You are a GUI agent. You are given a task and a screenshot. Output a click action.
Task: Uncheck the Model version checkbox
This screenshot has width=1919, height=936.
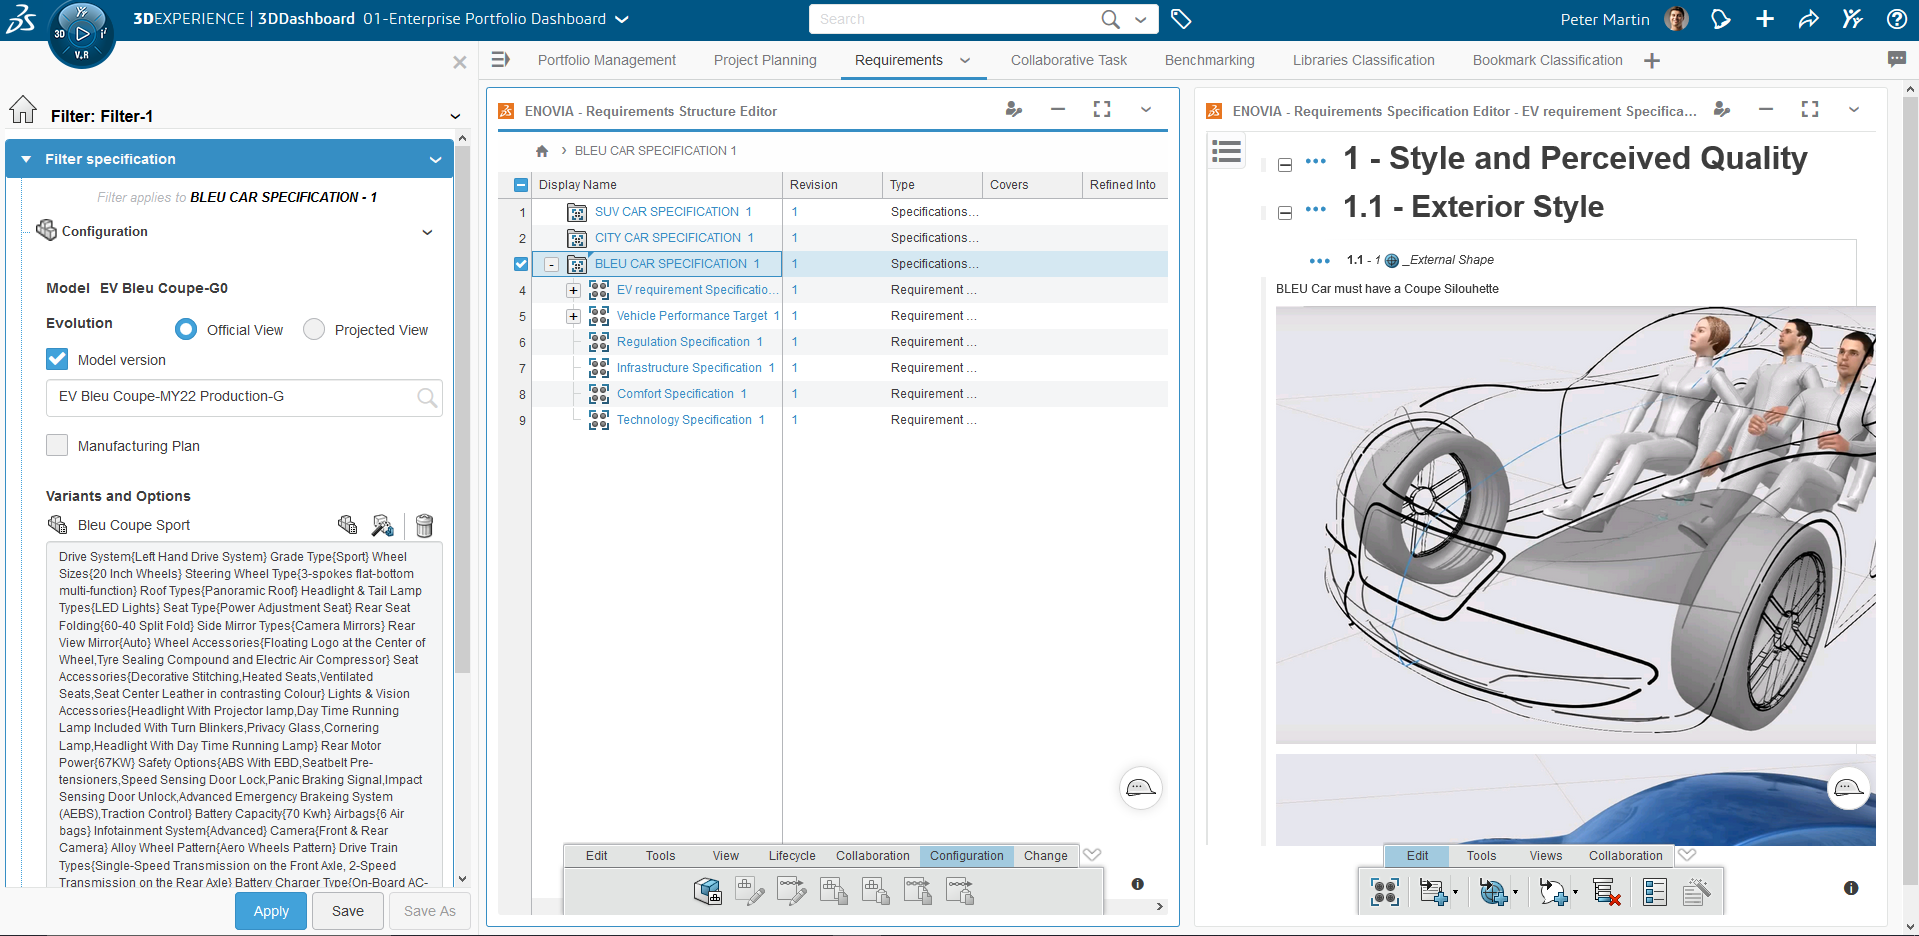(x=57, y=359)
